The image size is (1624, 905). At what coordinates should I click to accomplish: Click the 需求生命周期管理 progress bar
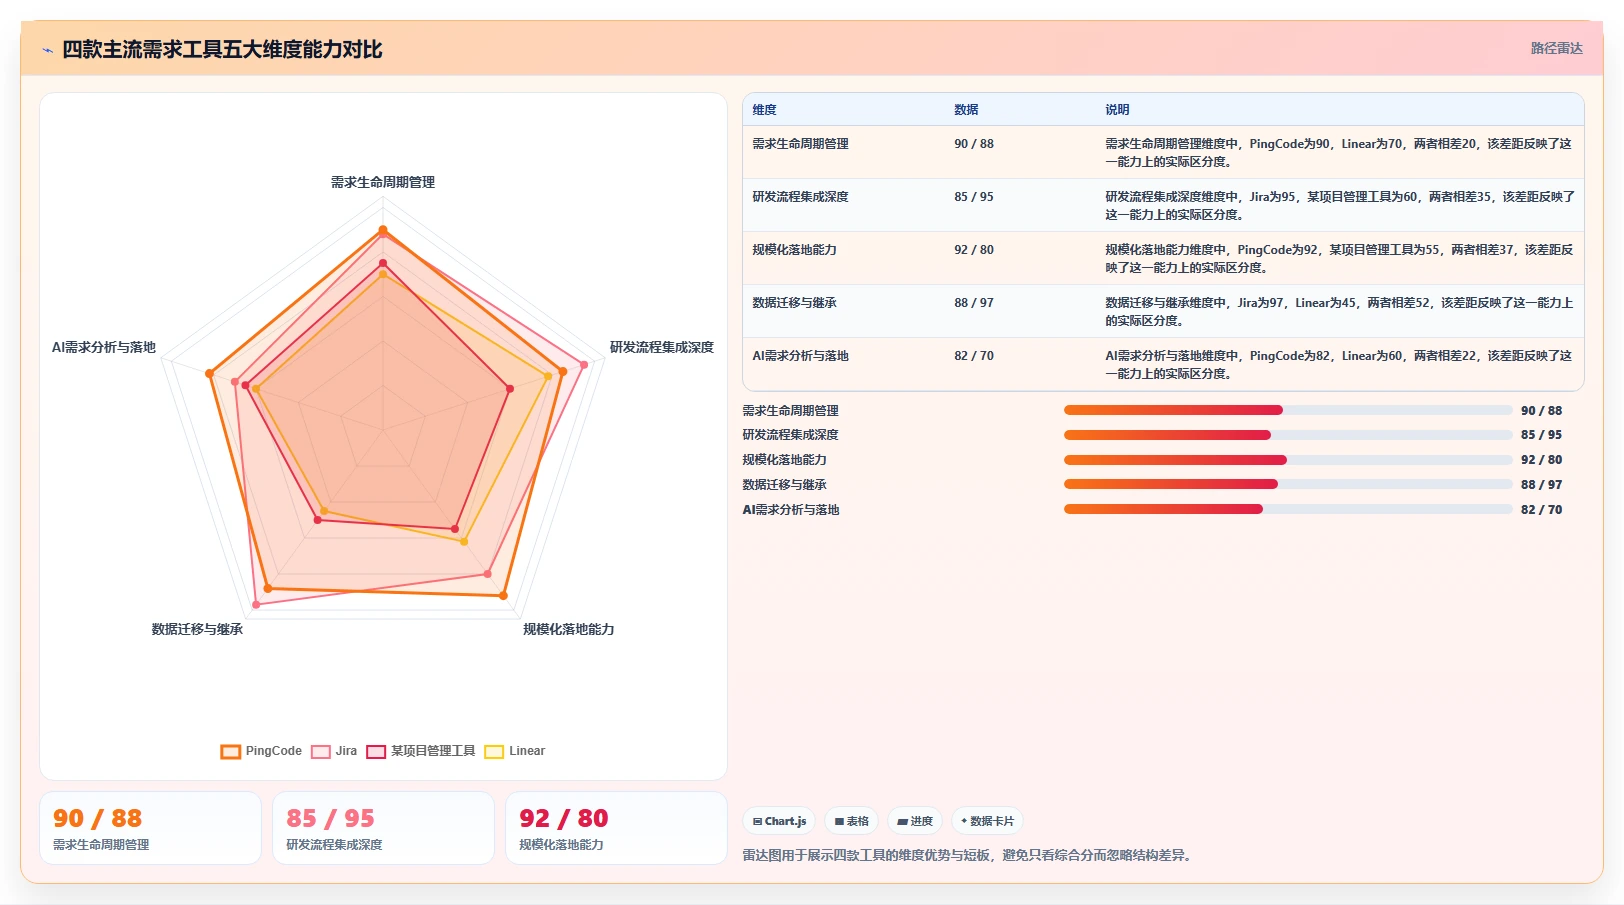1288,410
